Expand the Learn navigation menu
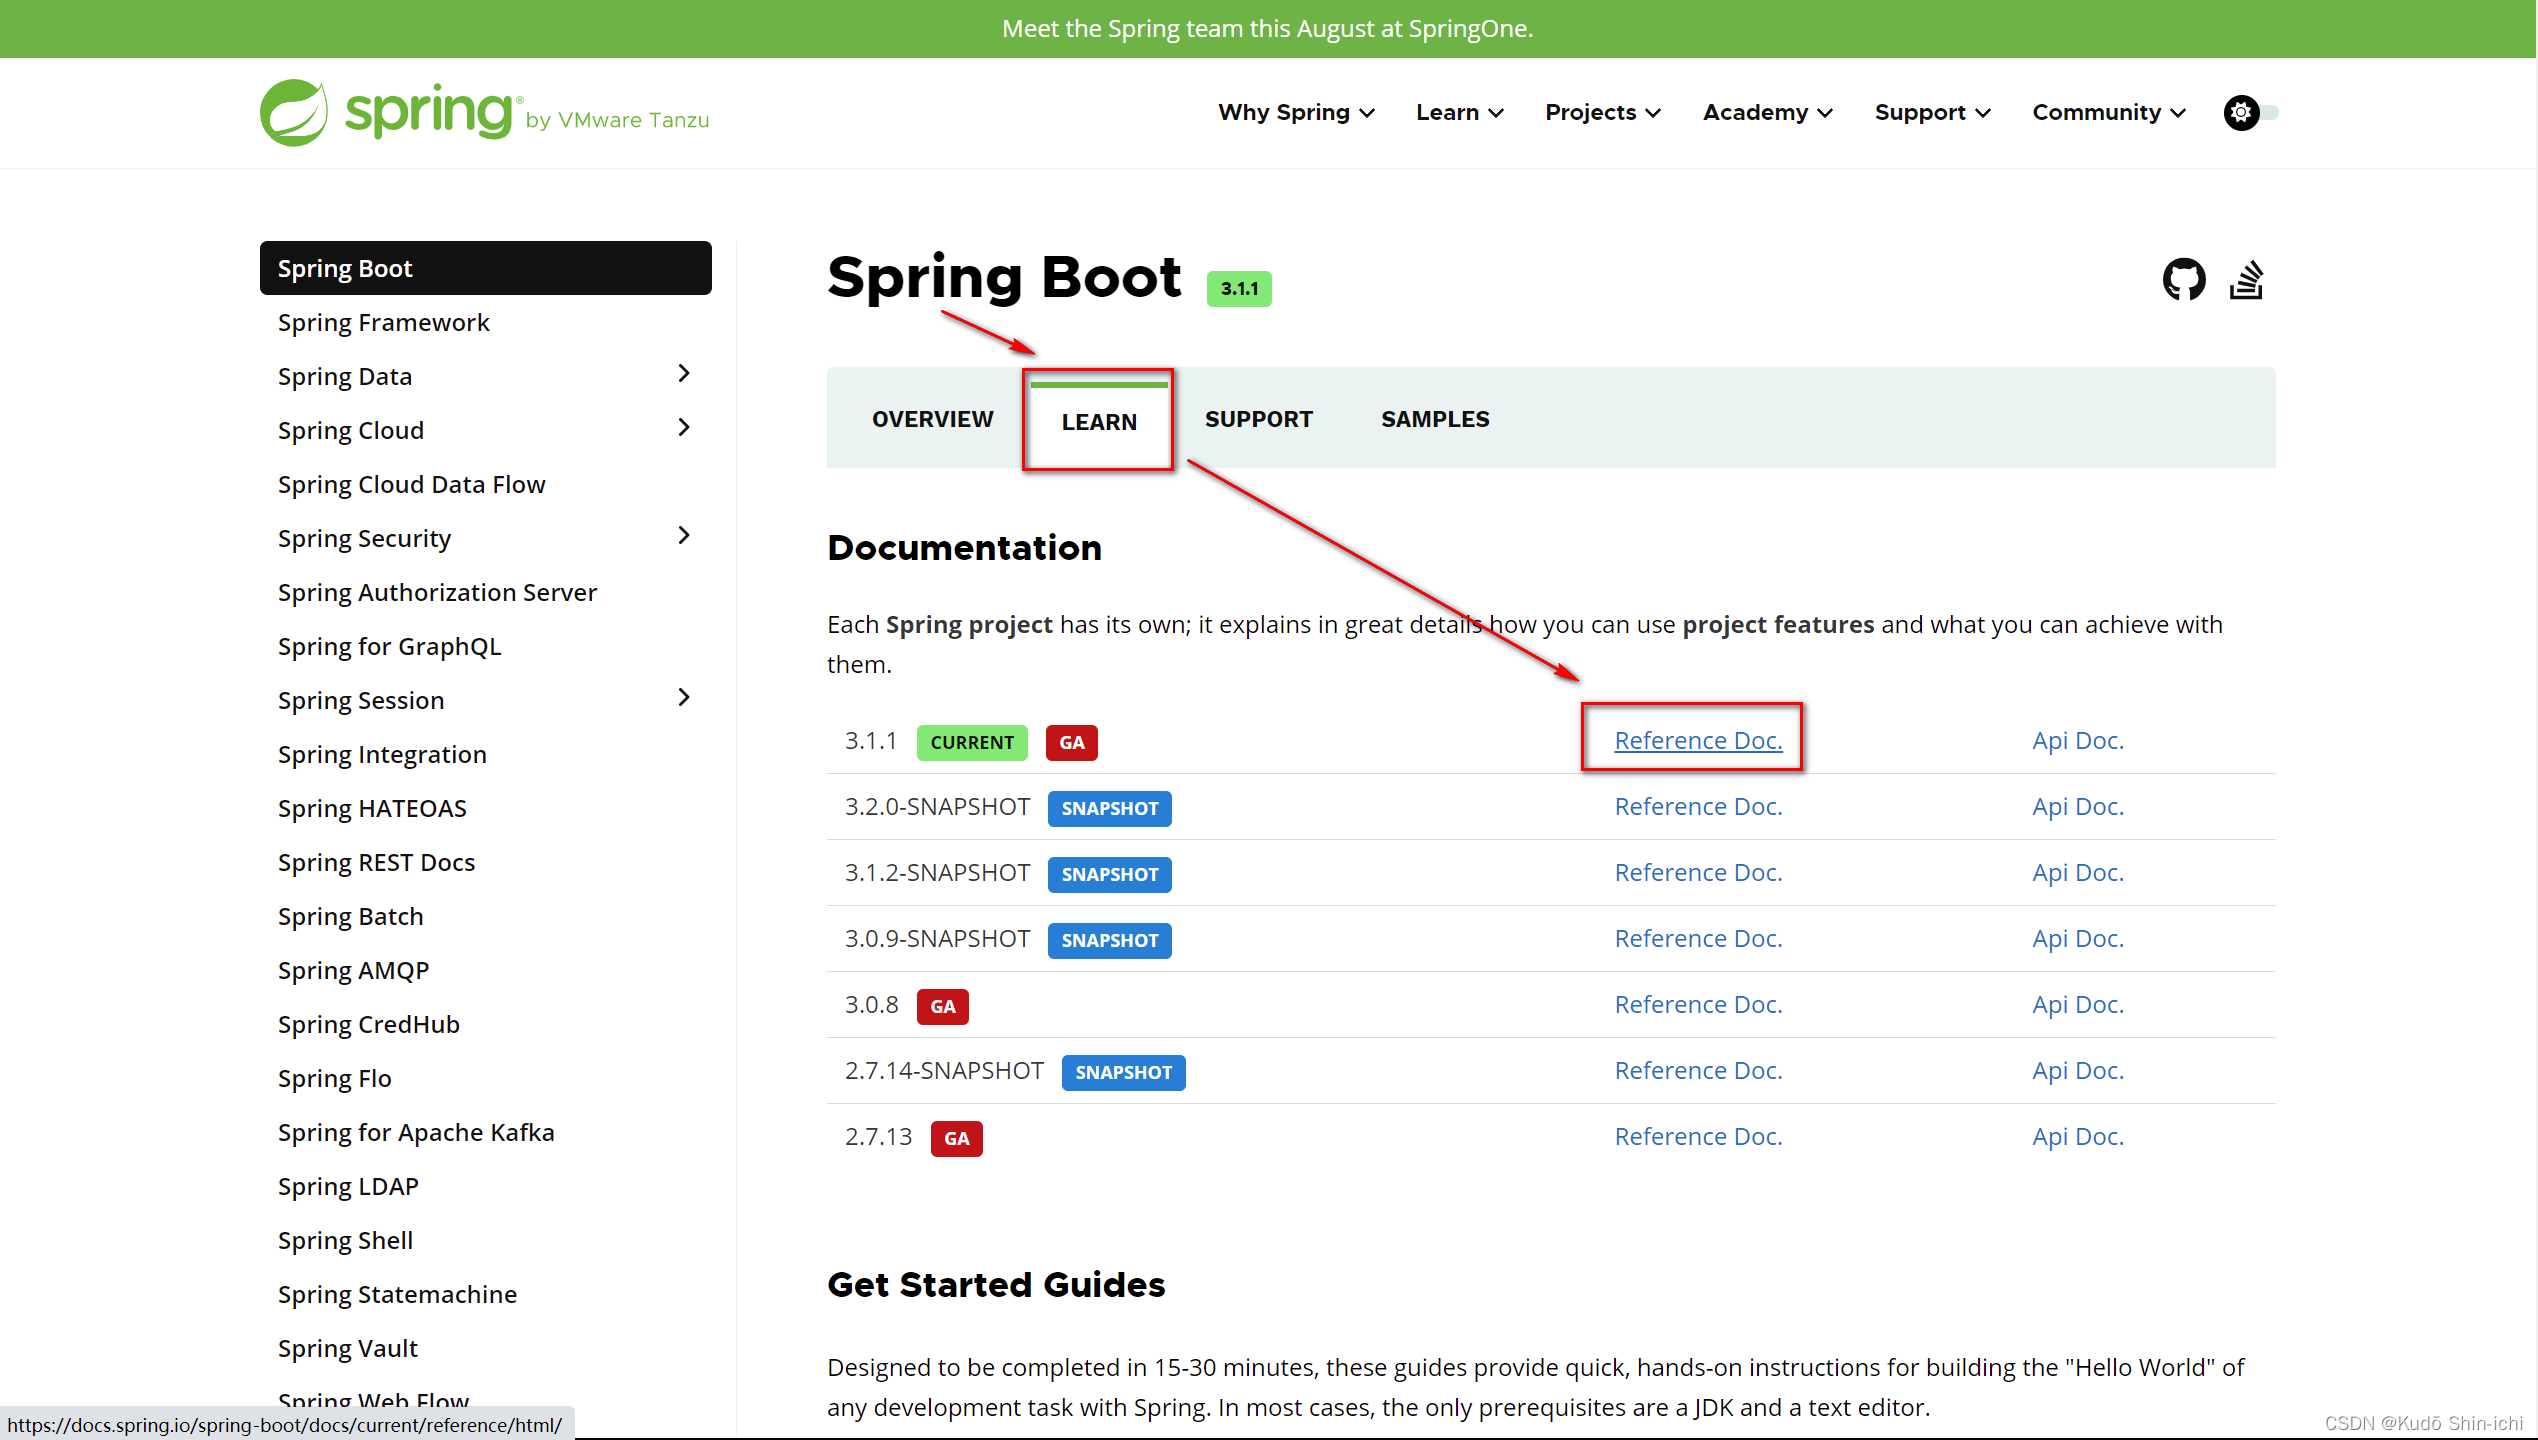 (x=1460, y=112)
